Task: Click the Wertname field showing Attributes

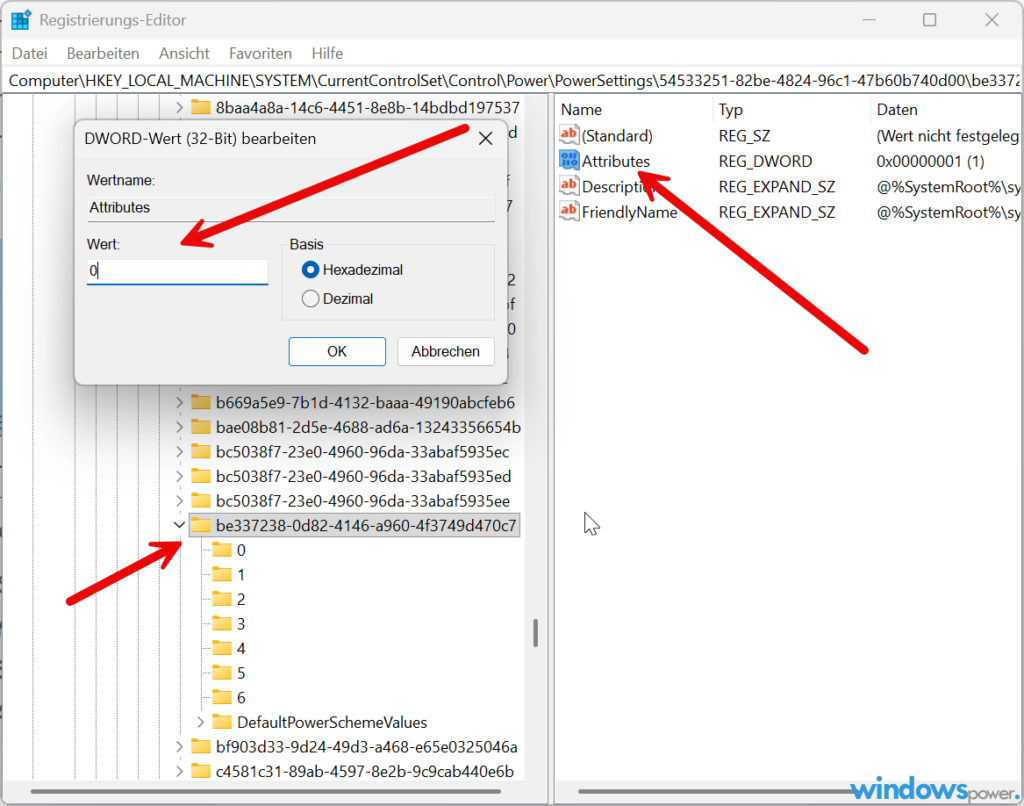Action: point(291,208)
